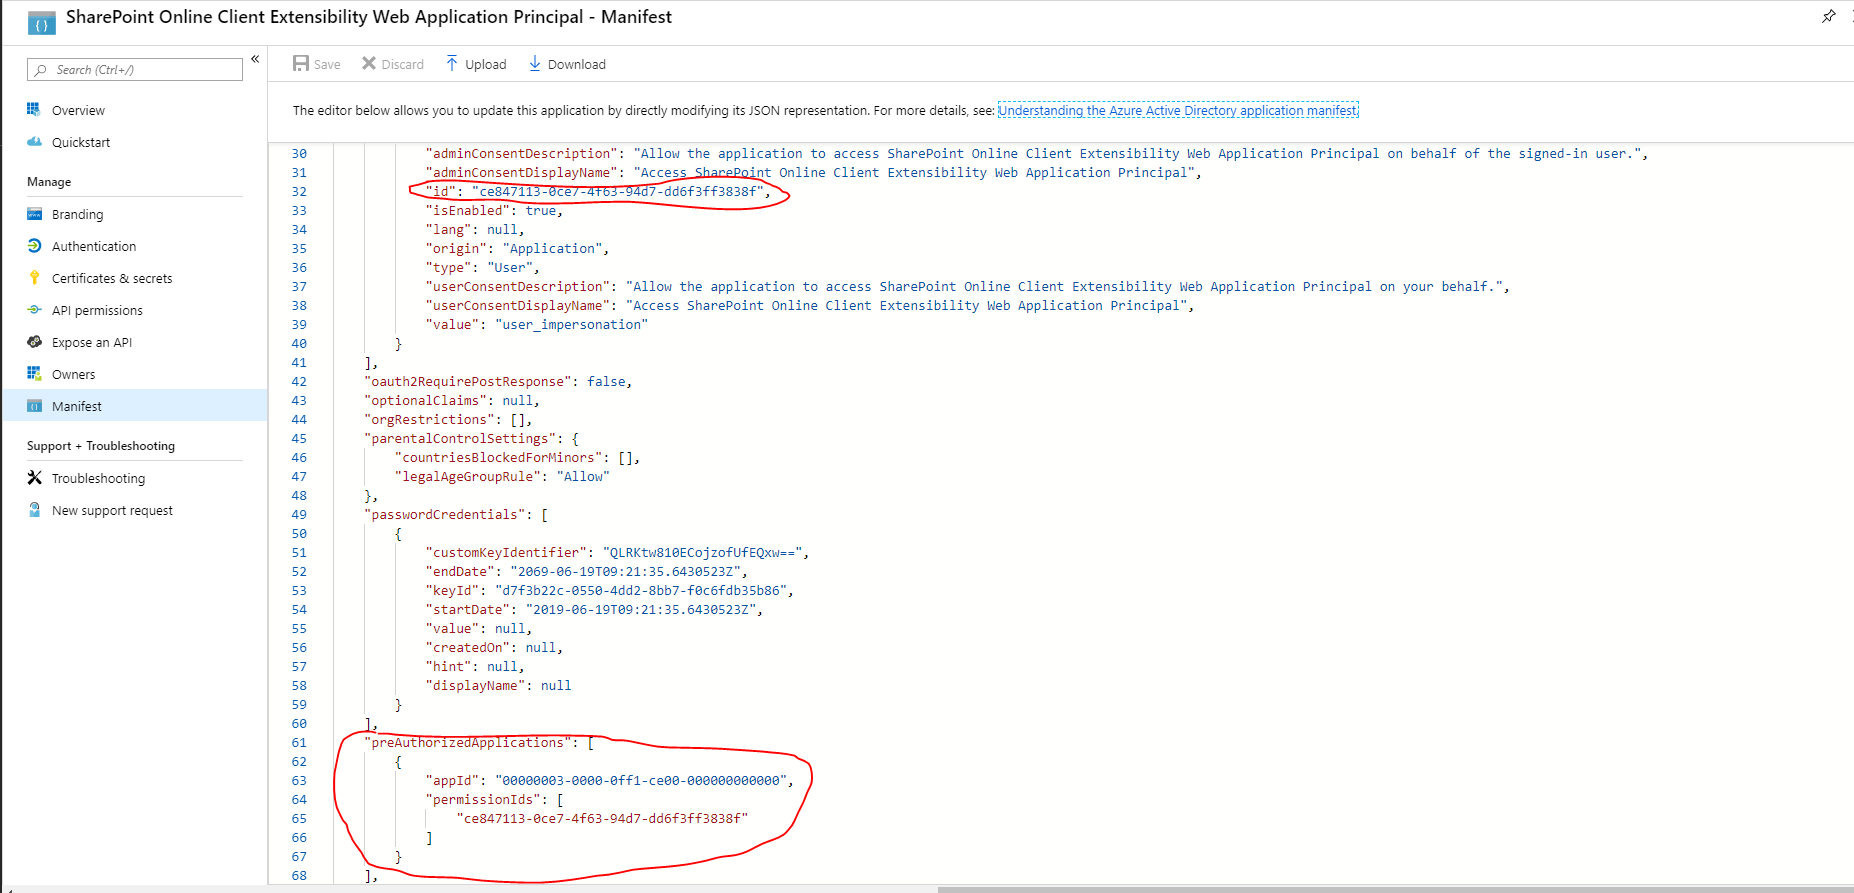Click the Branding icon

34,214
